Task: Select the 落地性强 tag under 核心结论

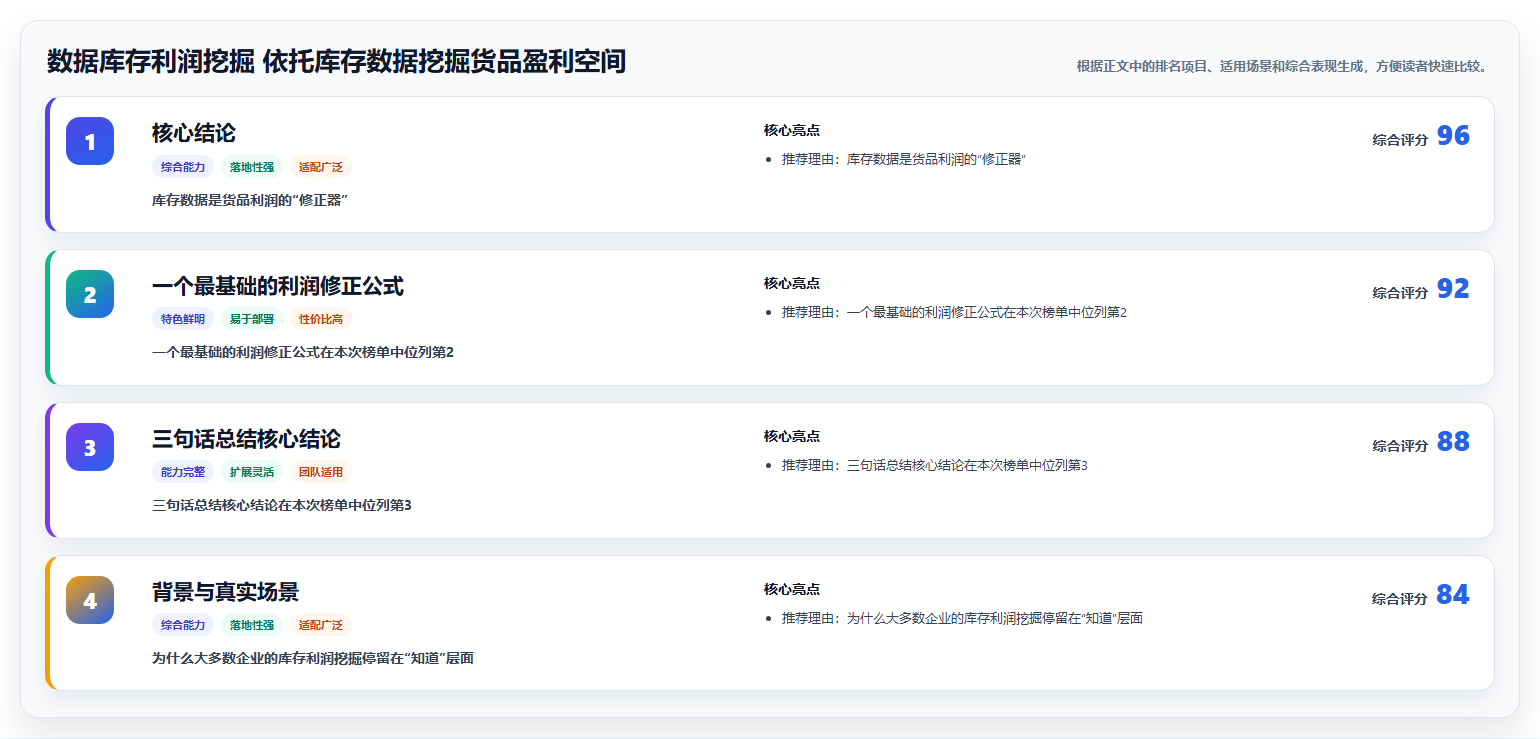Action: click(x=252, y=167)
